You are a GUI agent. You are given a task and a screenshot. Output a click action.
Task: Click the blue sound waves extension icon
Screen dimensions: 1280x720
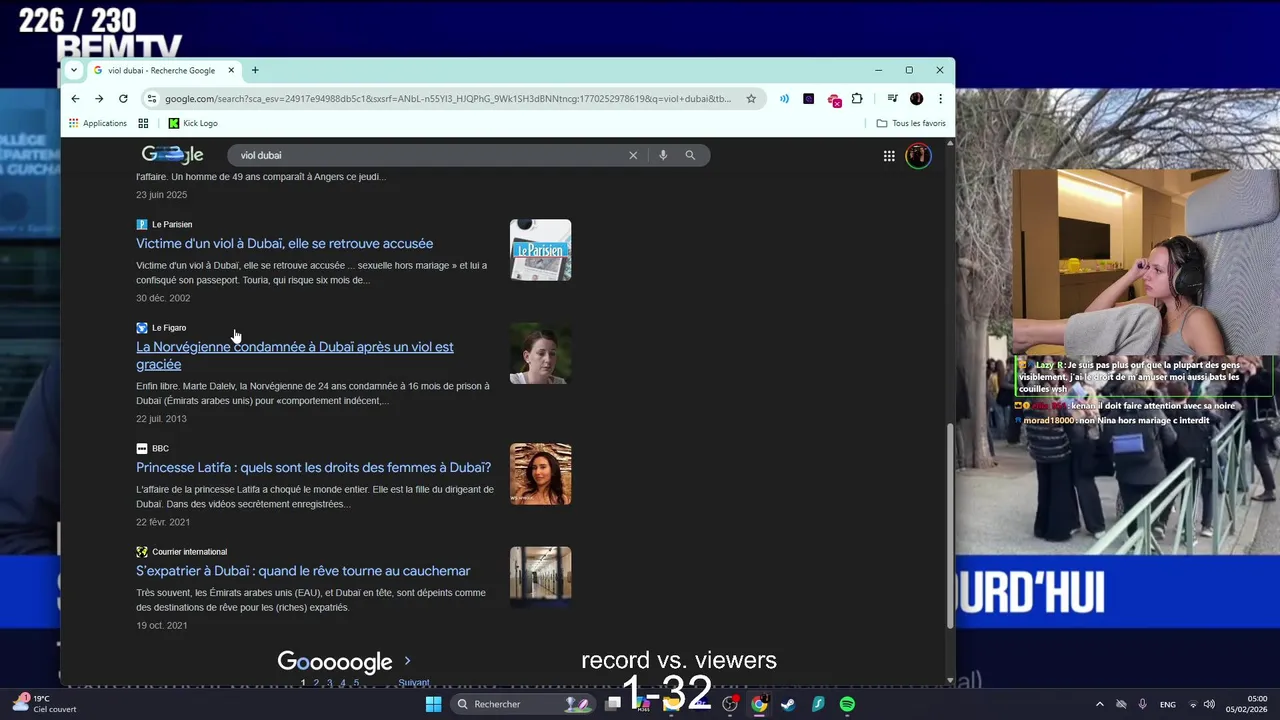click(x=785, y=99)
